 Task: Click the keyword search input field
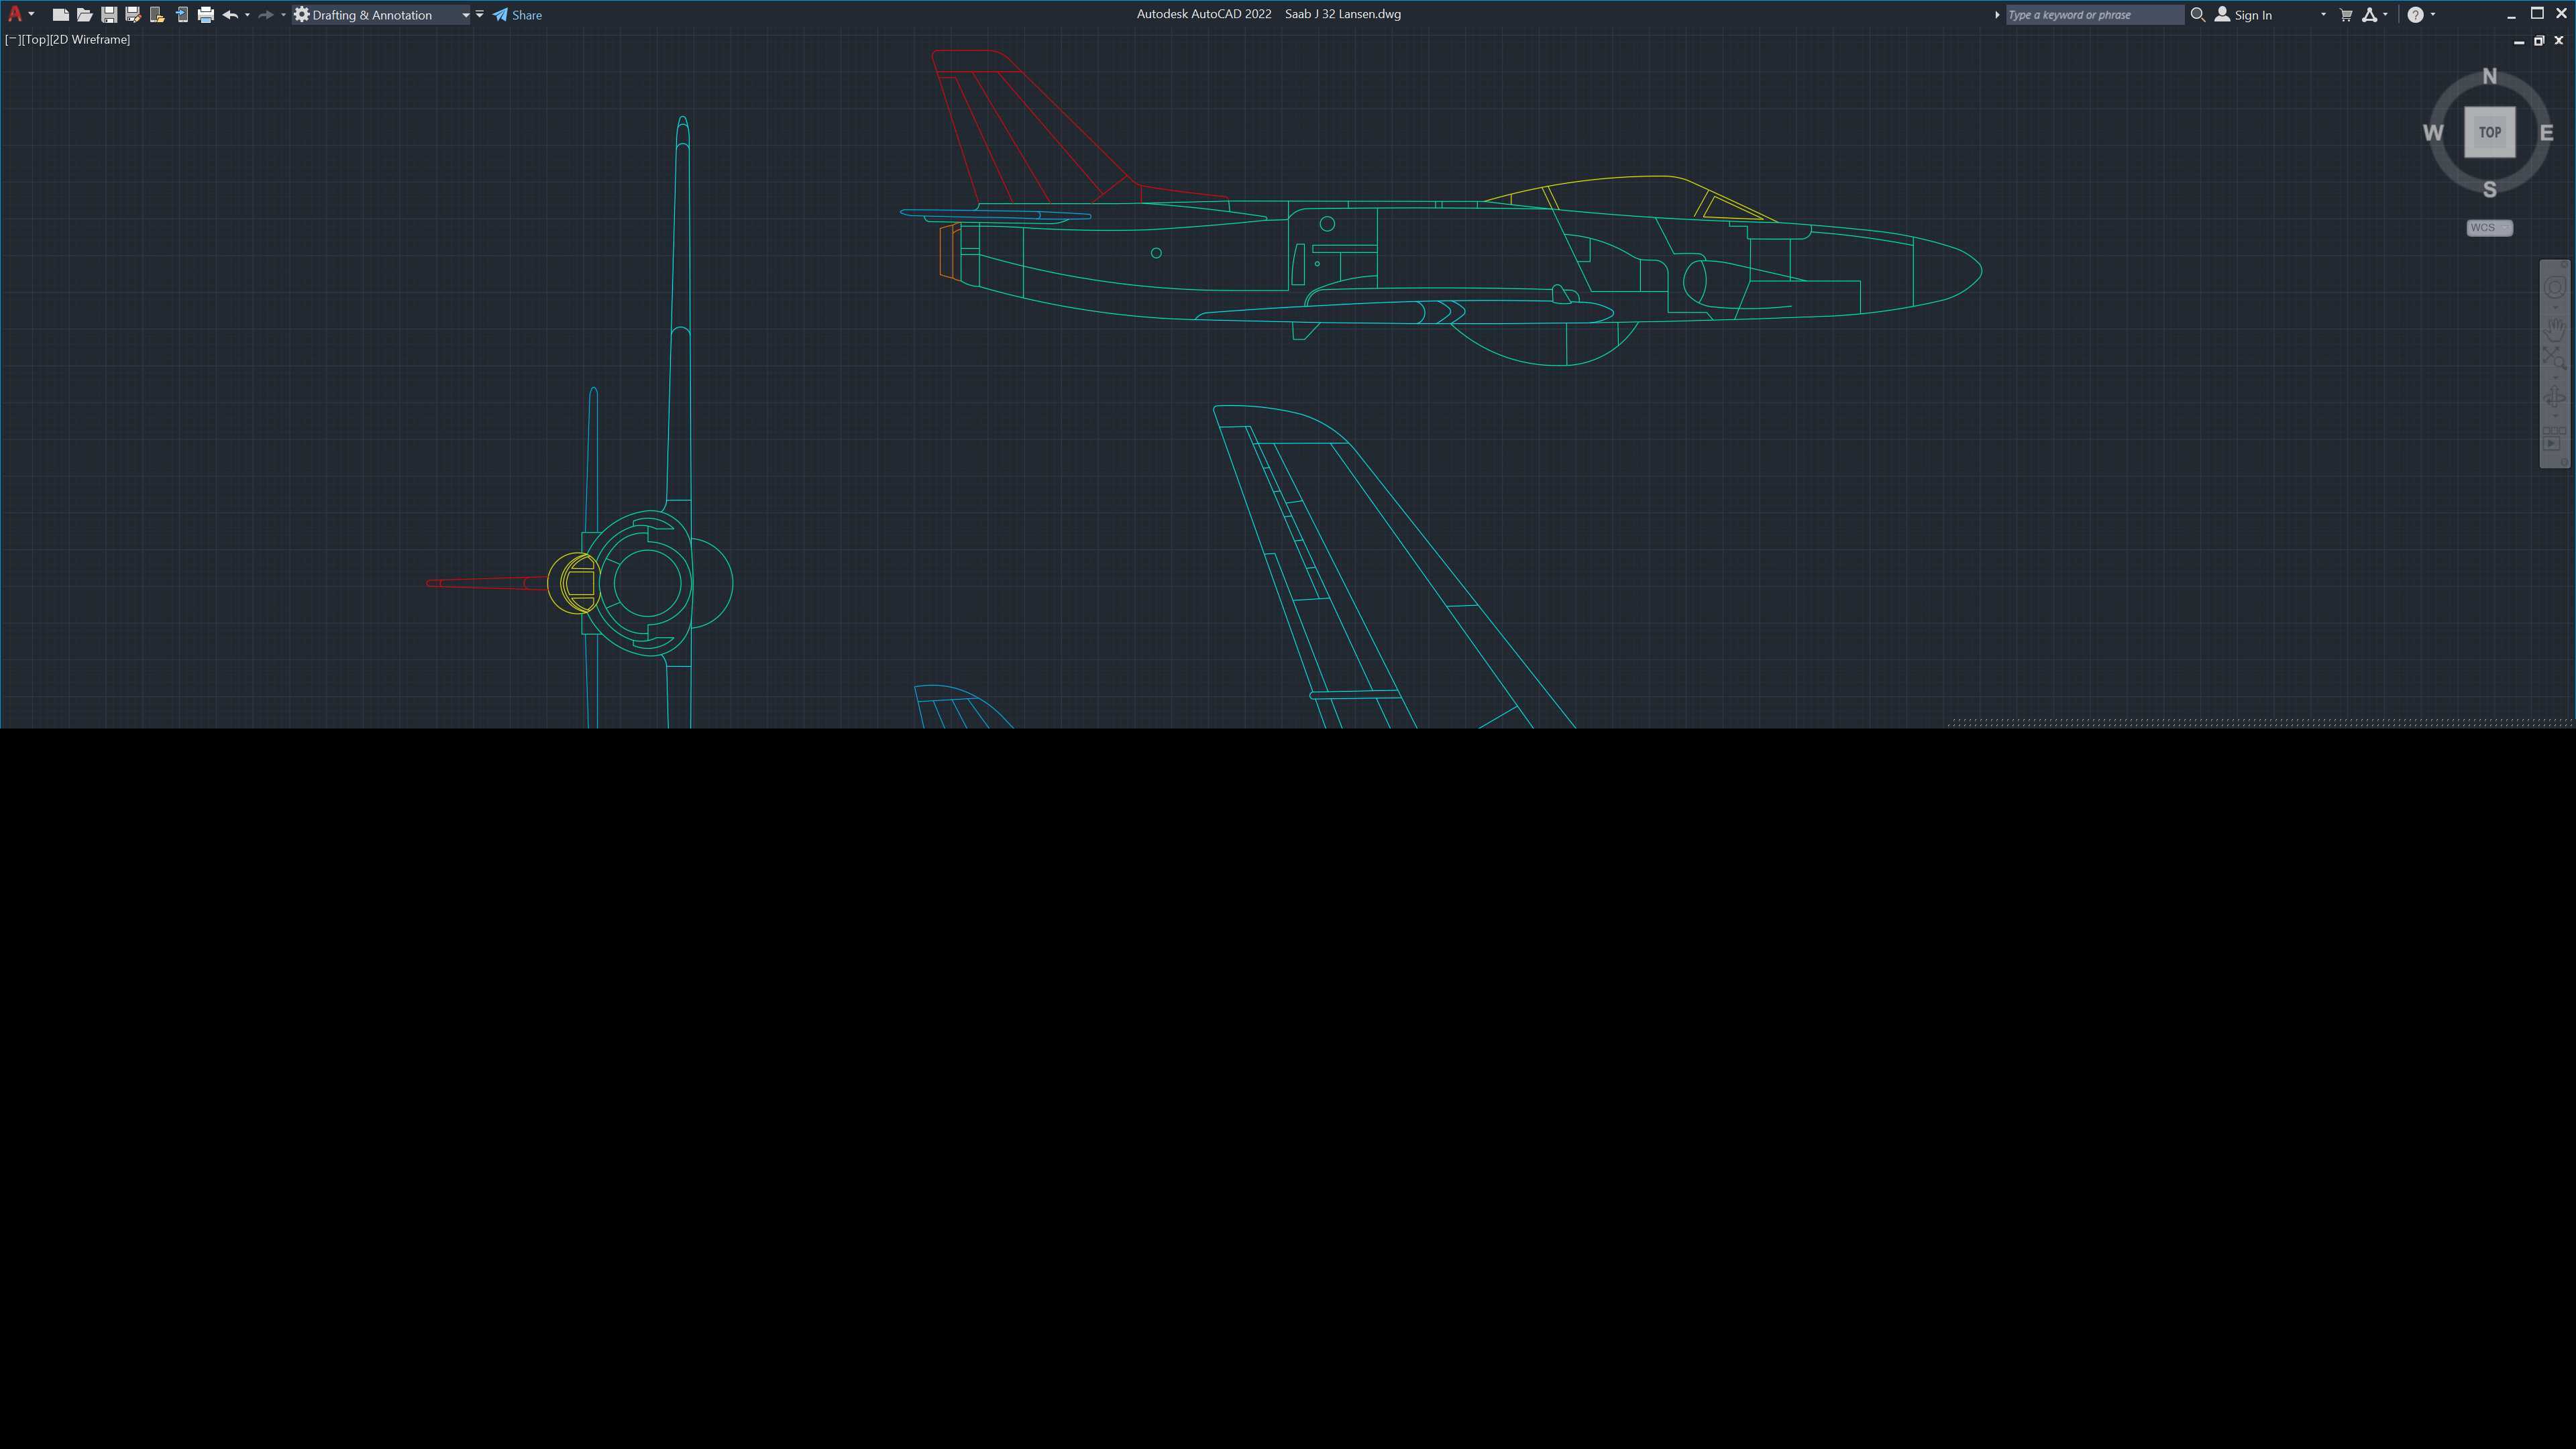coord(2094,15)
